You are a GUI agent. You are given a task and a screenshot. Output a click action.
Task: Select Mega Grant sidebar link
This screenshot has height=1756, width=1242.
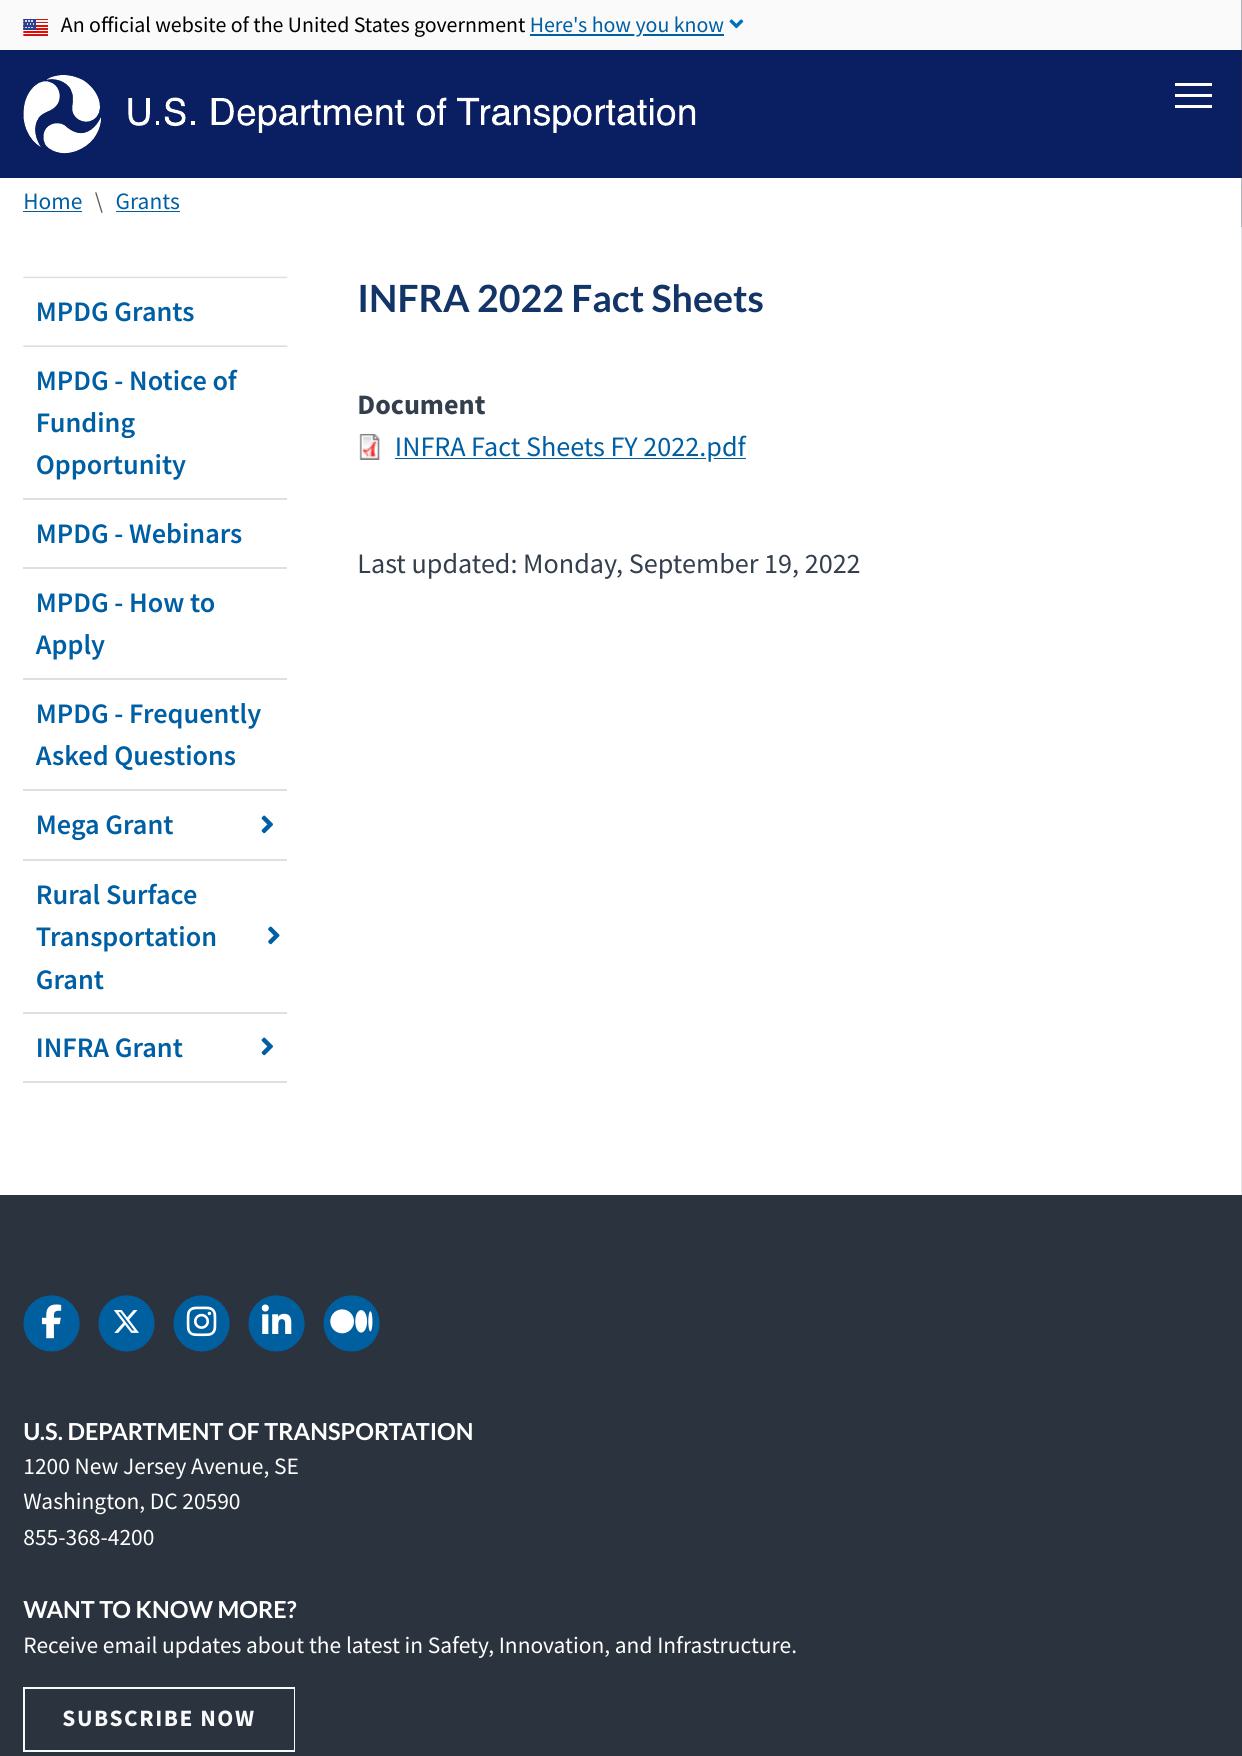pos(105,825)
